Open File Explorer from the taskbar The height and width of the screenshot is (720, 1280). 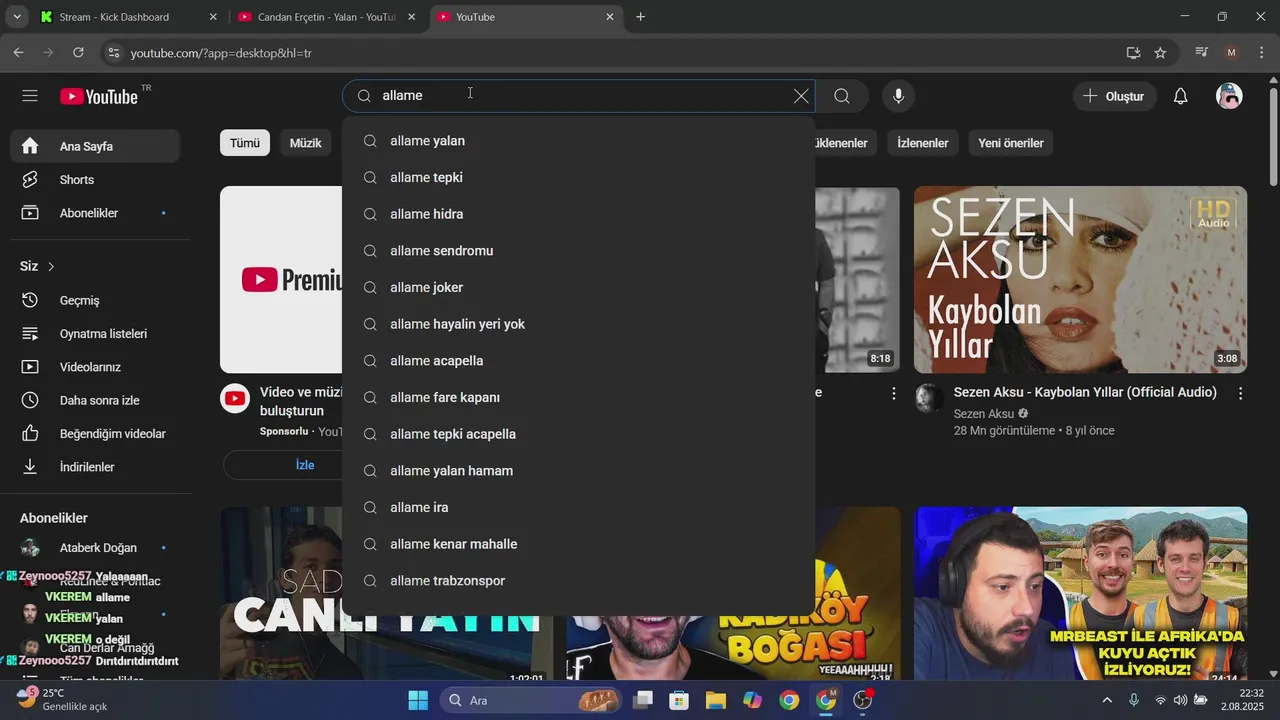[715, 700]
